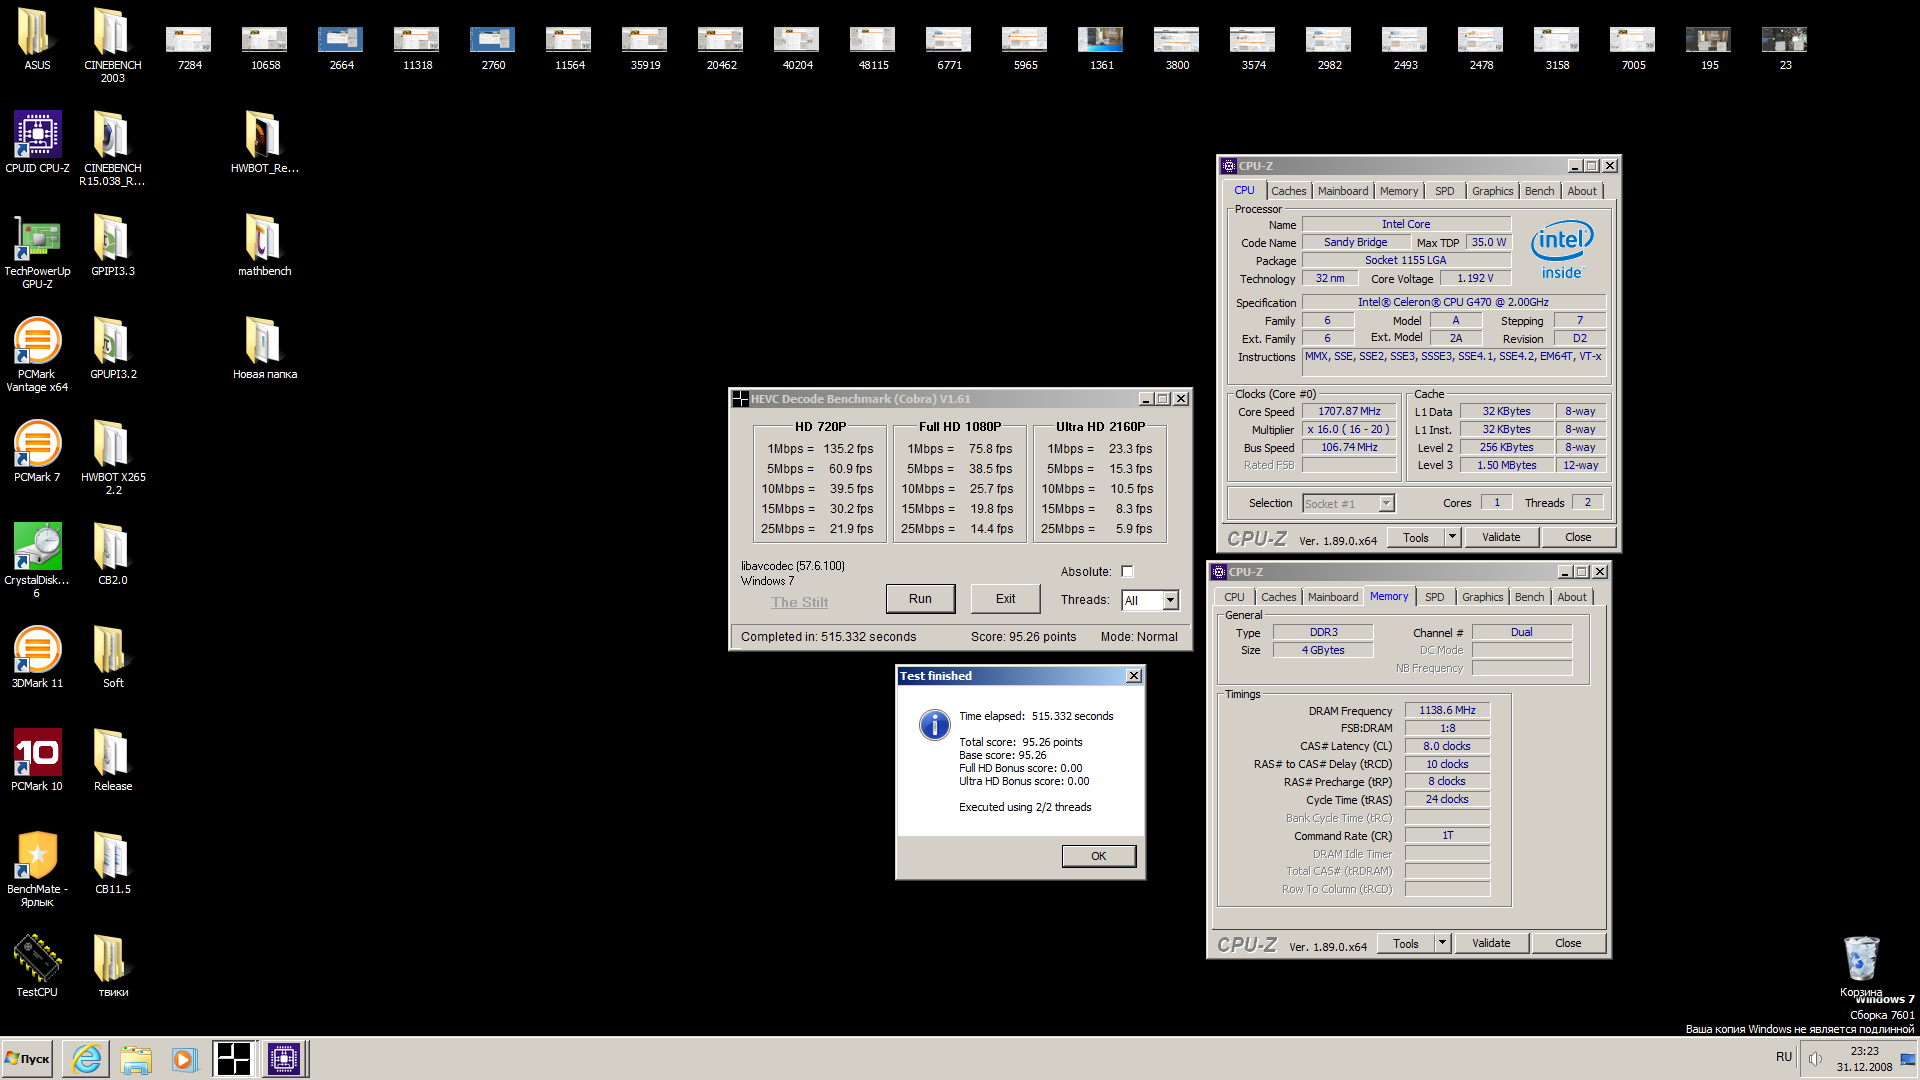This screenshot has height=1080, width=1920.
Task: Open PCMark 10 desktop icon
Action: point(37,760)
